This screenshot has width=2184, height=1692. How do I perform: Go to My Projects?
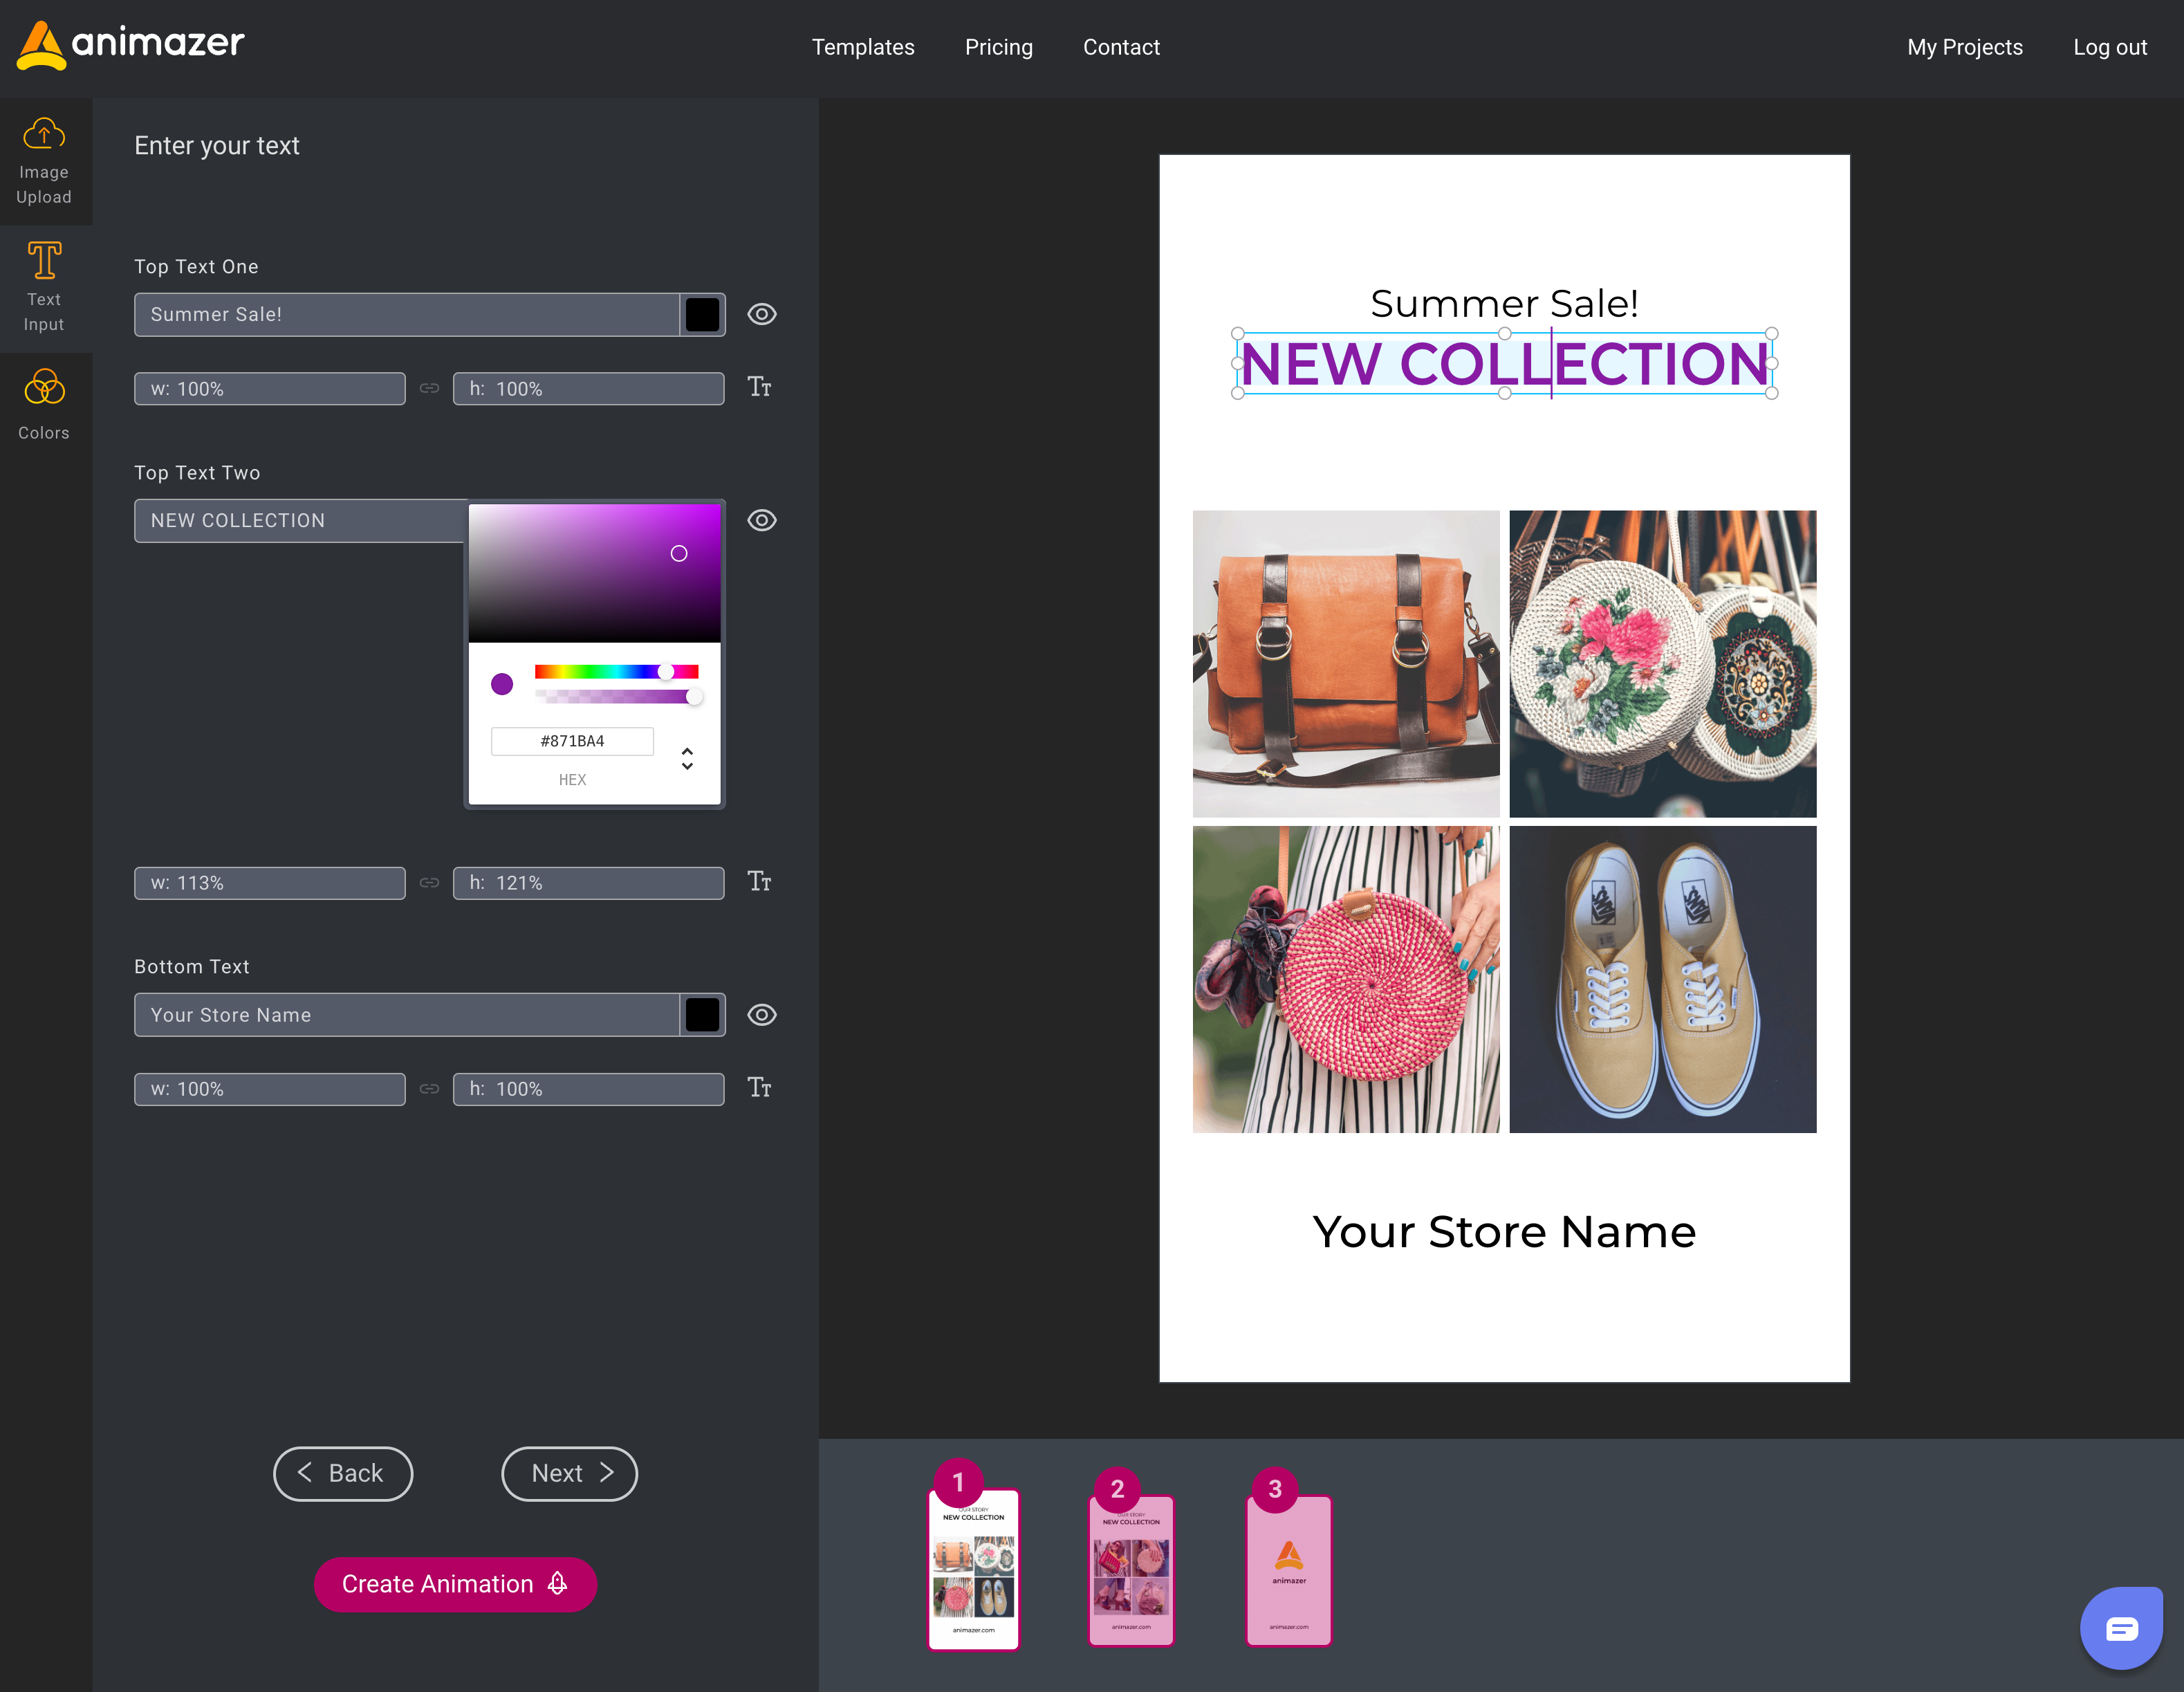click(1964, 47)
